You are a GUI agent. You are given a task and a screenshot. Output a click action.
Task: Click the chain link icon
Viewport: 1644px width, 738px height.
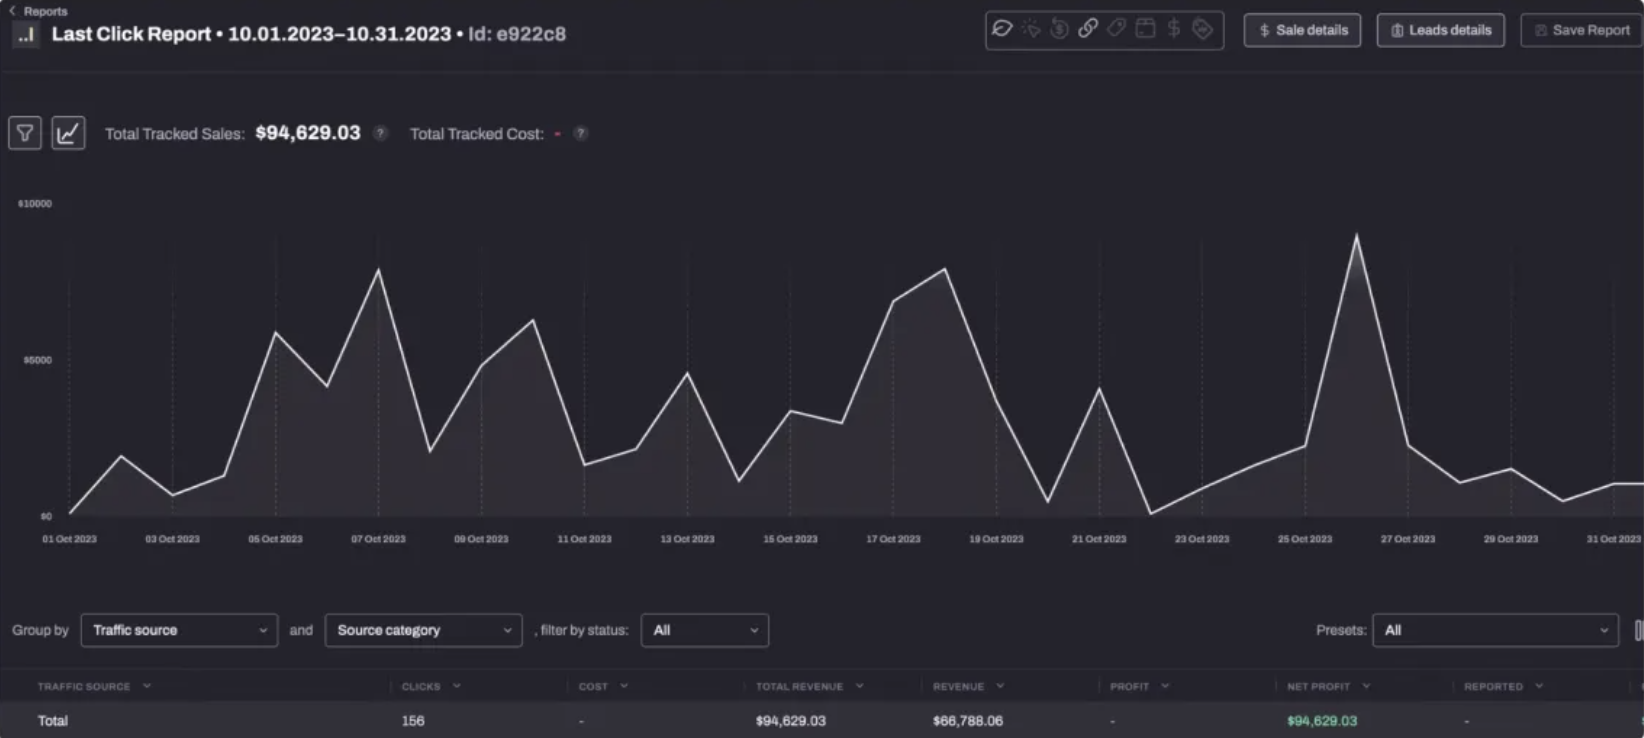(1088, 29)
